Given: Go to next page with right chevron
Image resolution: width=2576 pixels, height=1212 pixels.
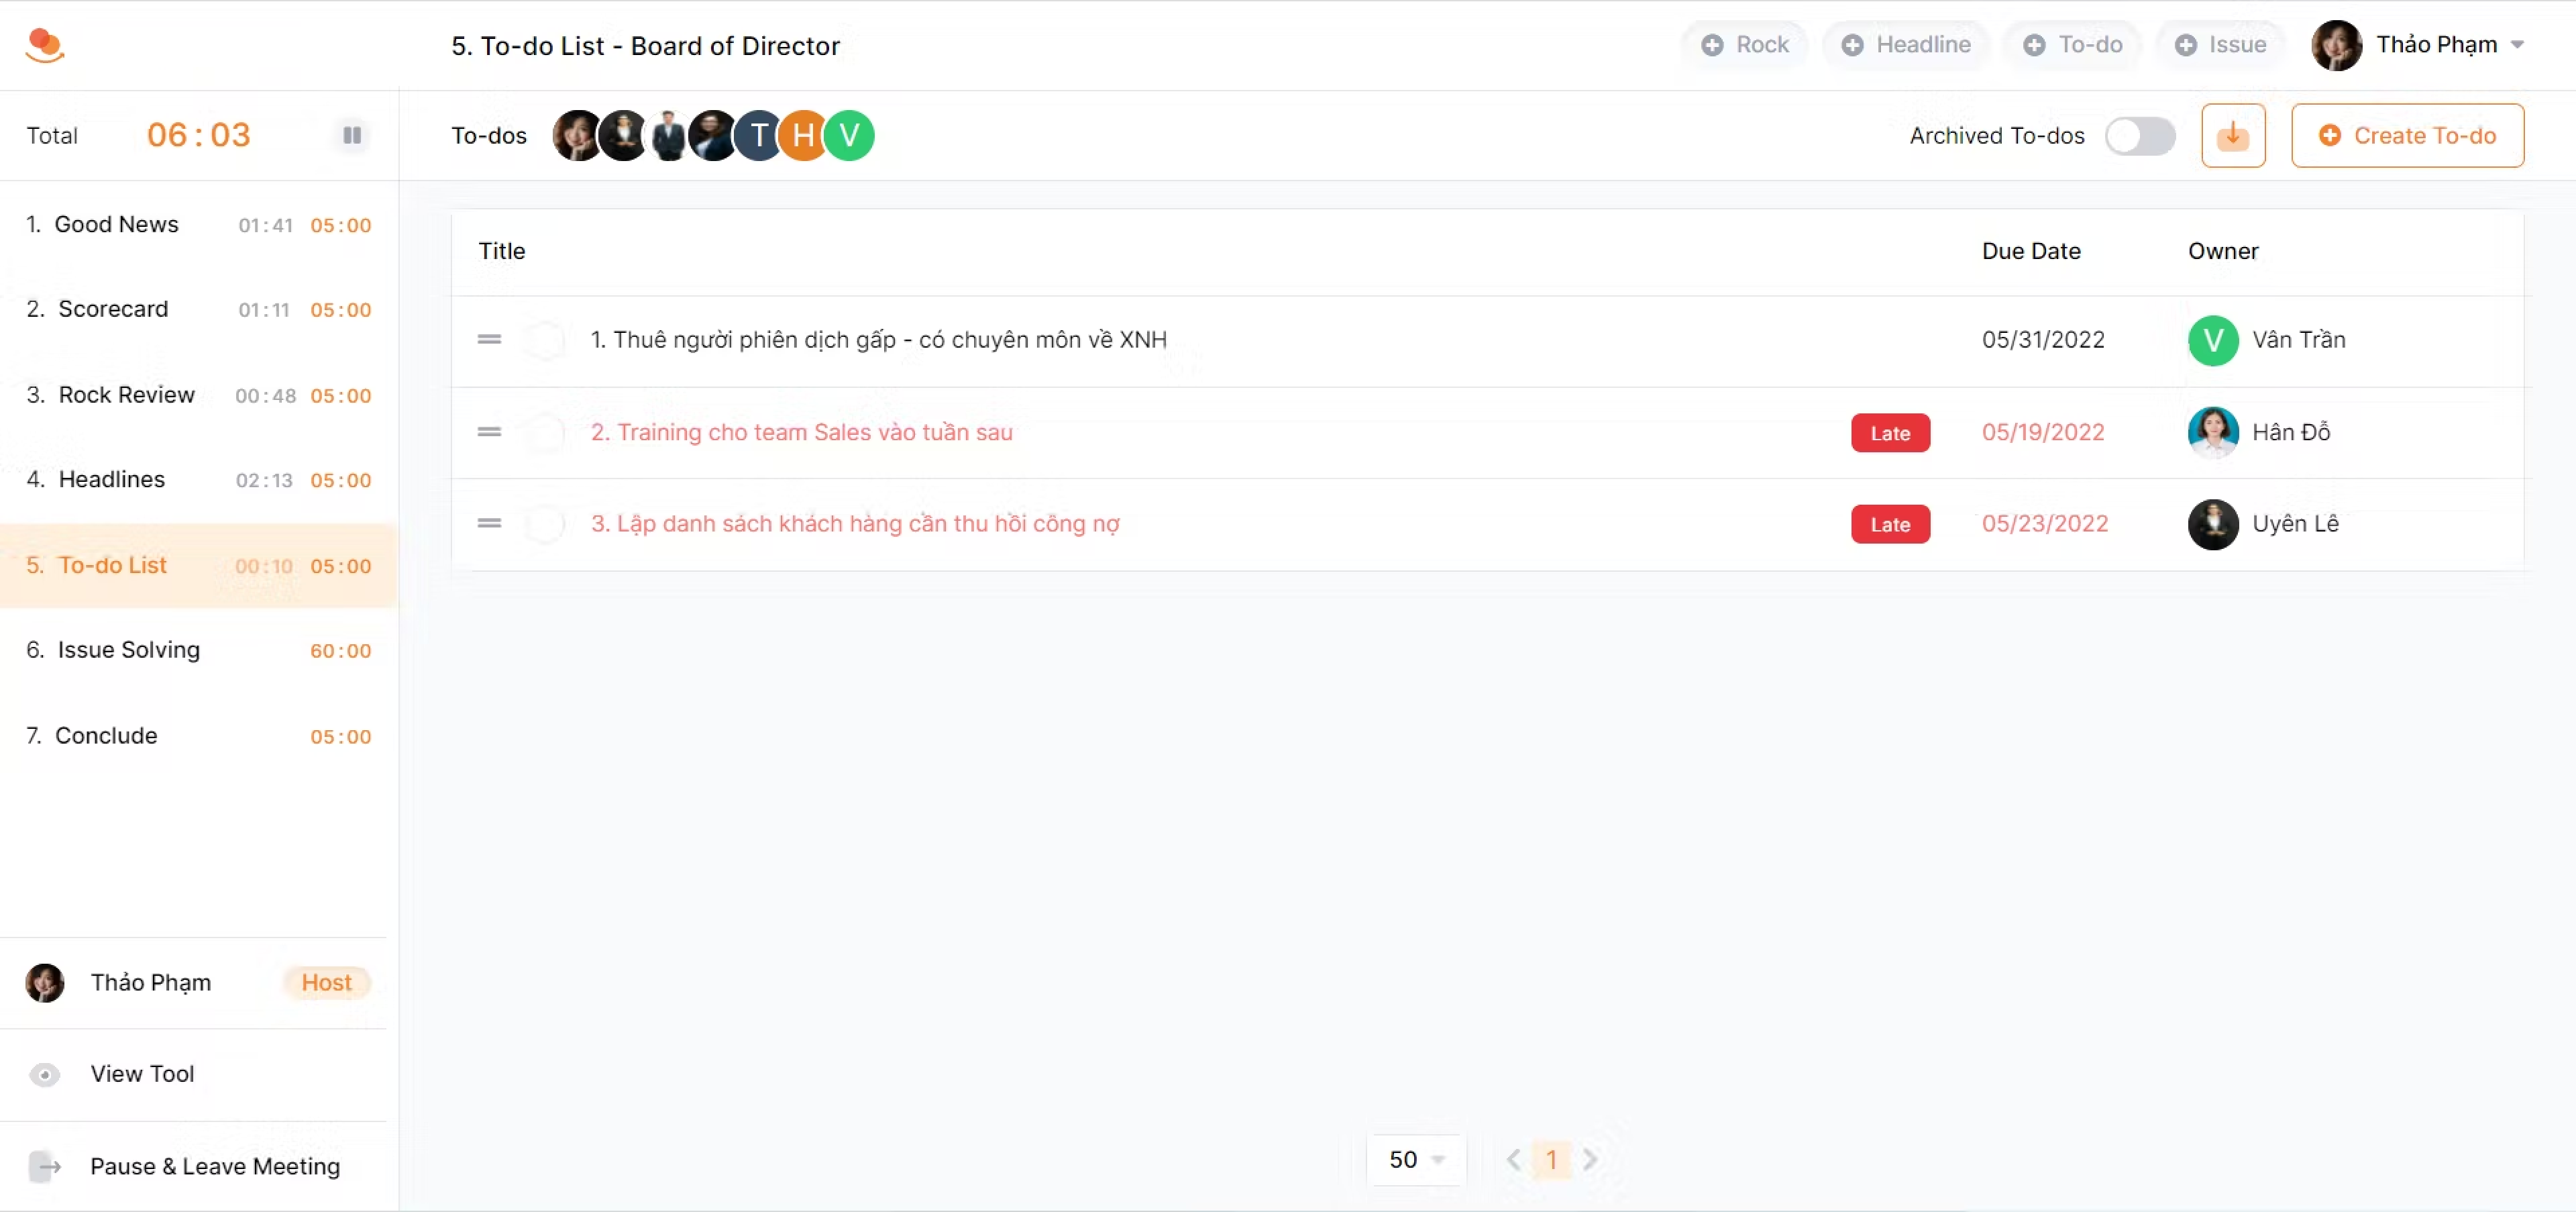Looking at the screenshot, I should coord(1589,1159).
